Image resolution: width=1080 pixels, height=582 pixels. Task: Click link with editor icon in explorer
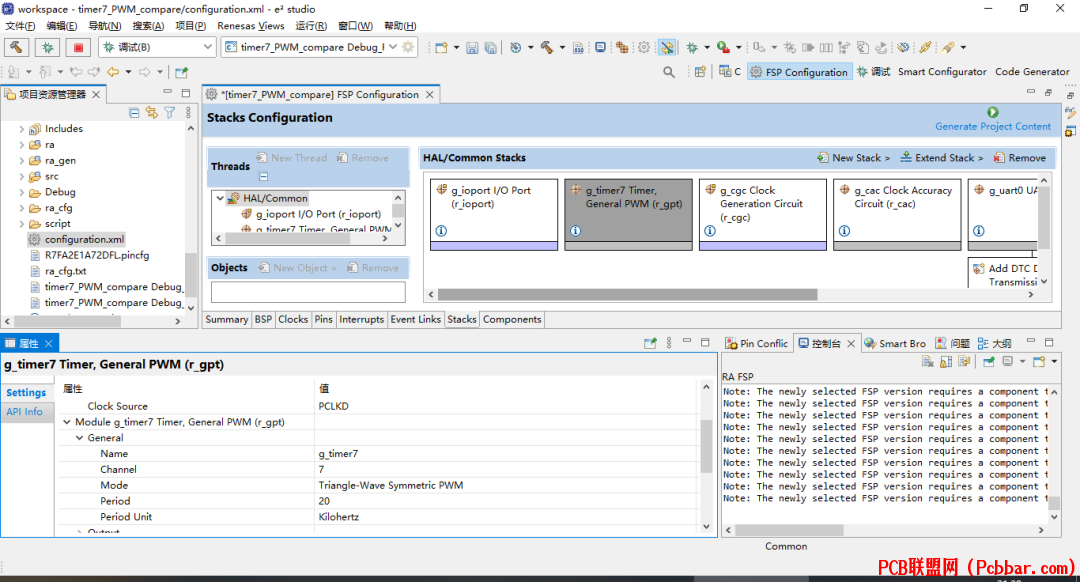(152, 112)
